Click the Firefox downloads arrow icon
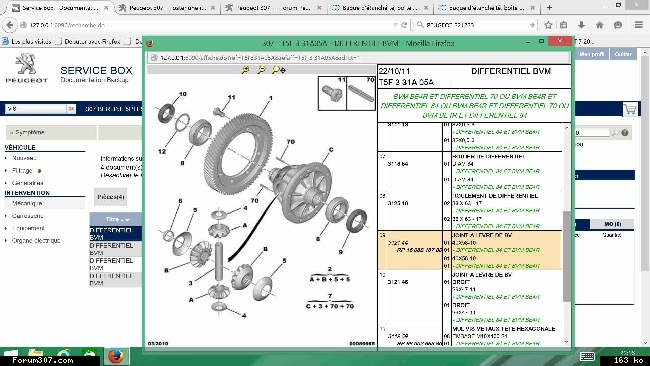The height and width of the screenshot is (366, 650). point(581,25)
